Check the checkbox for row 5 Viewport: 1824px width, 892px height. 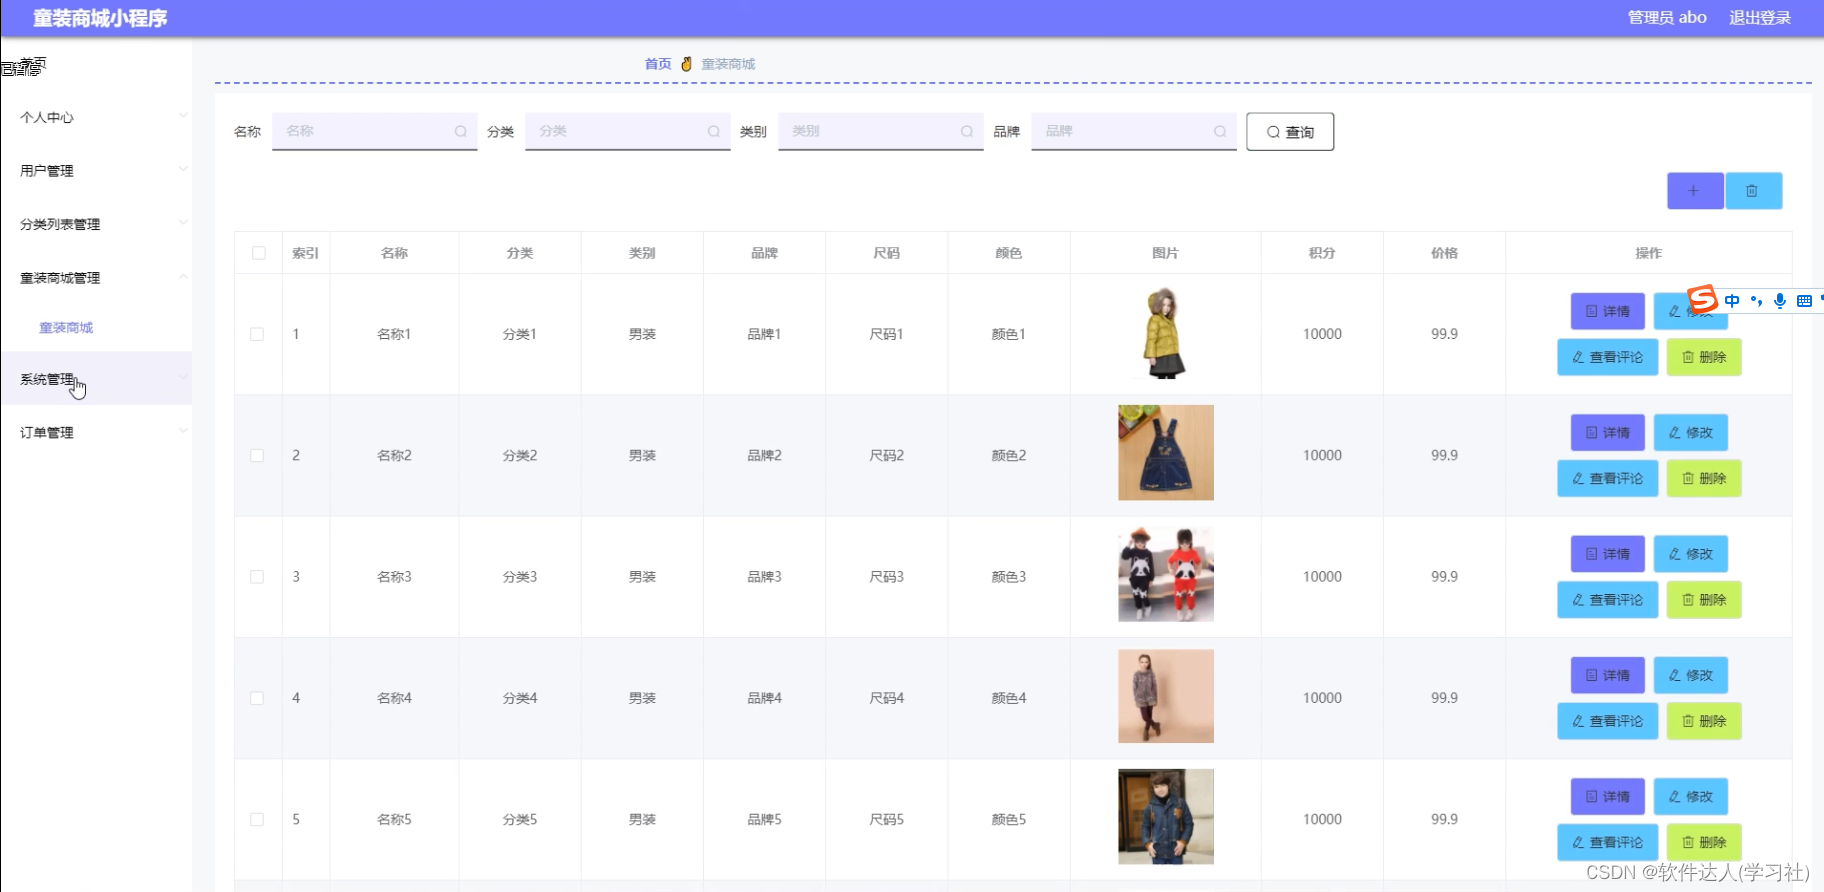[x=257, y=819]
